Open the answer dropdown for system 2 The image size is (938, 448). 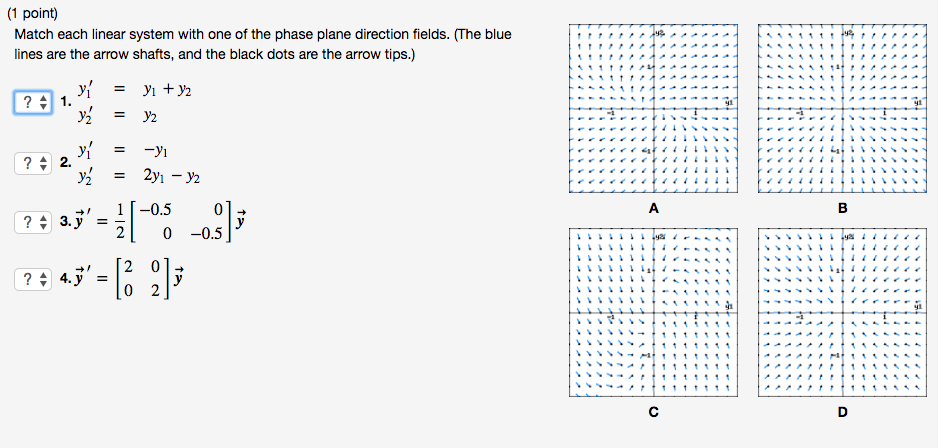coord(33,163)
